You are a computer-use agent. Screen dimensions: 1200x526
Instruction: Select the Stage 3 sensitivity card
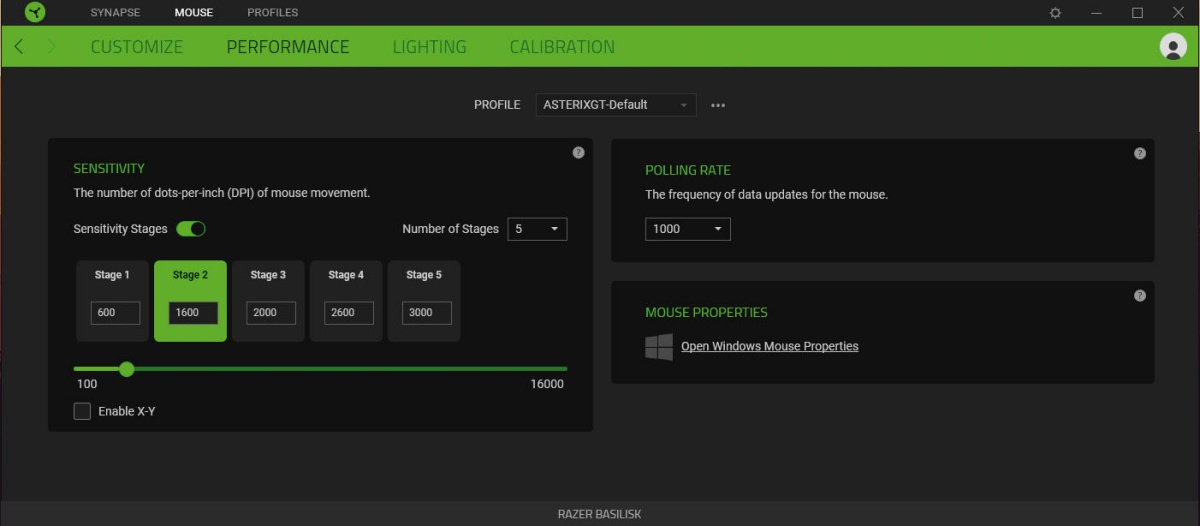click(x=268, y=301)
